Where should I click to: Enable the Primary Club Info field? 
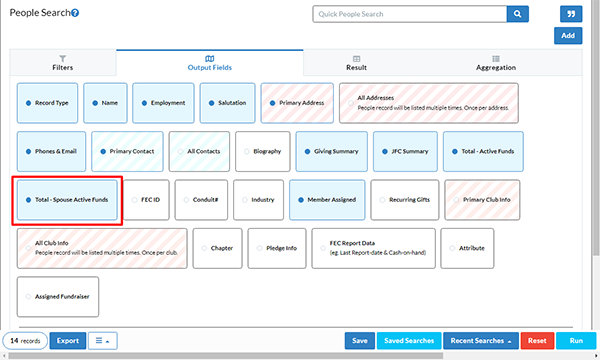tap(482, 200)
